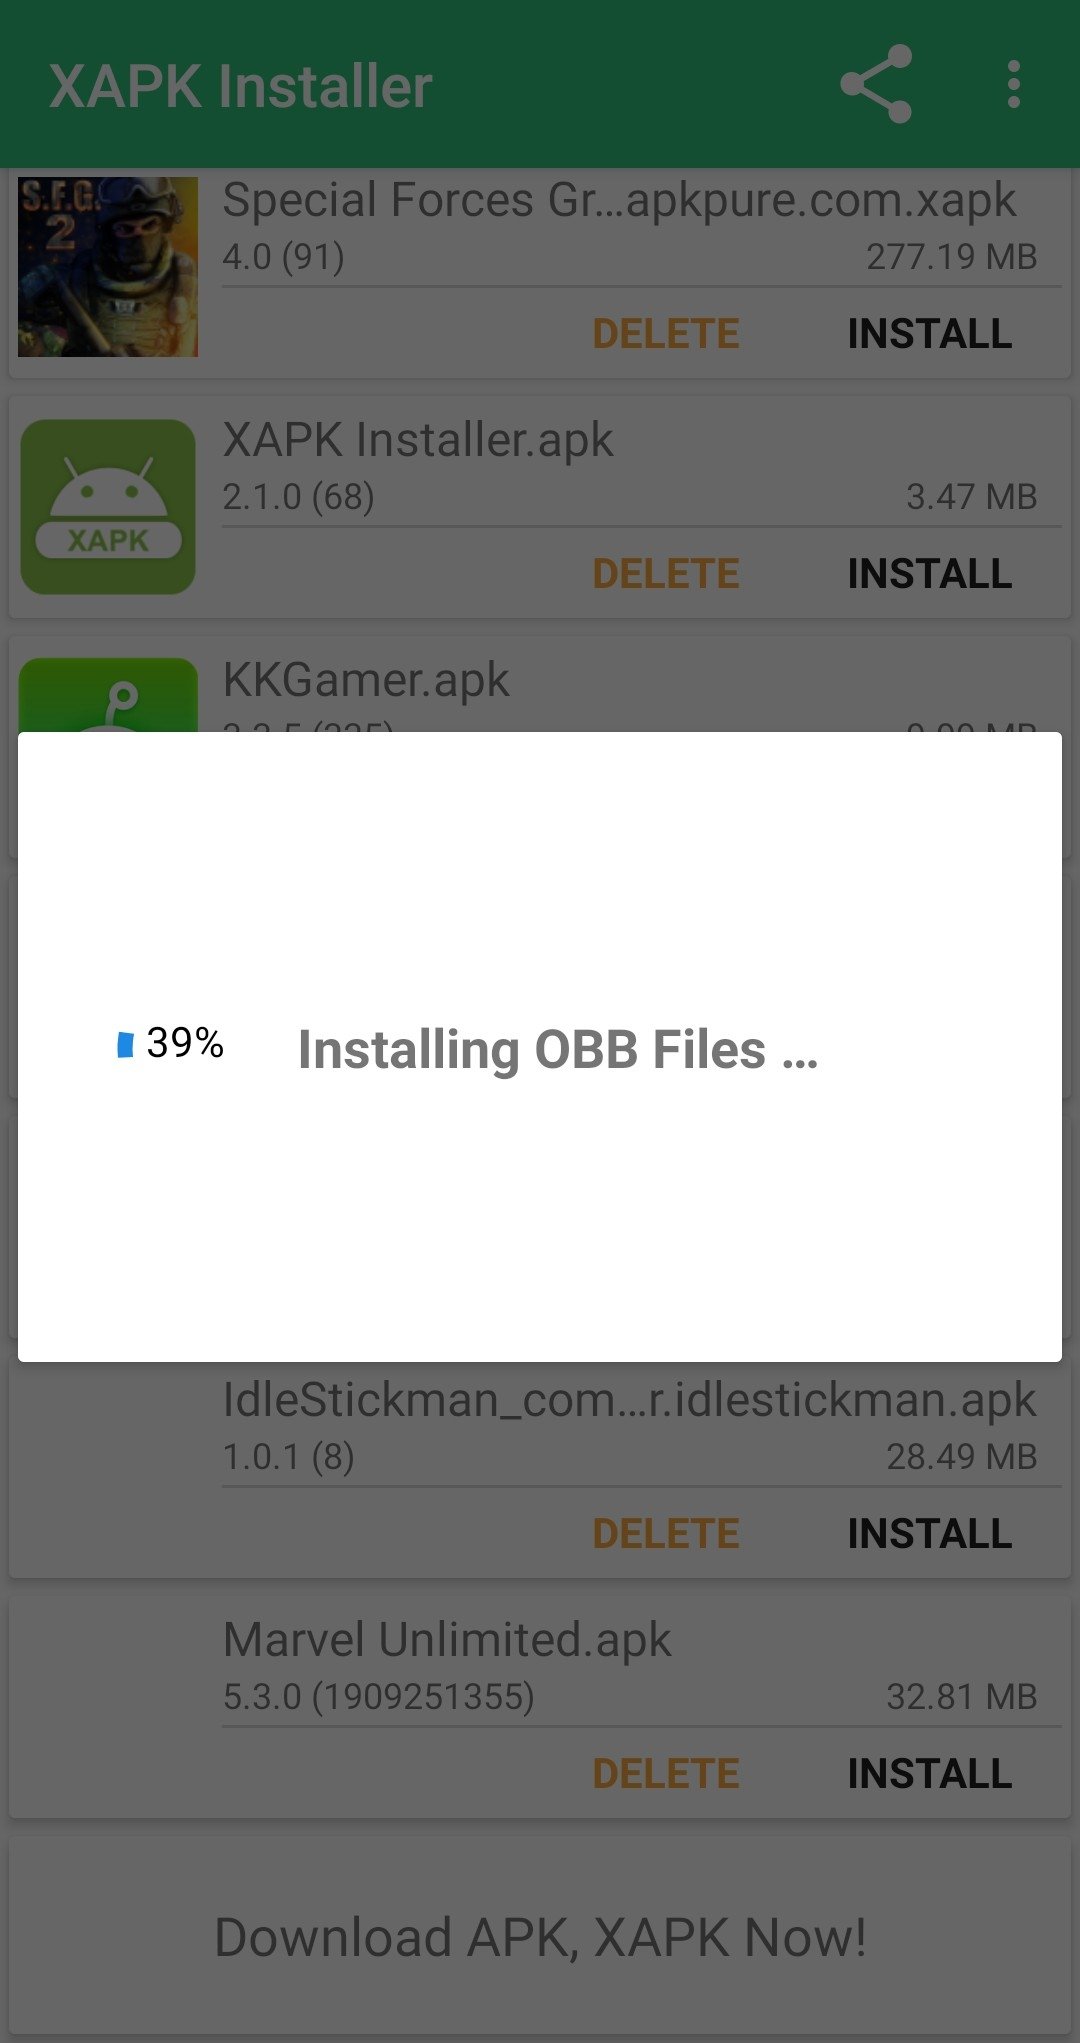Viewport: 1080px width, 2043px height.
Task: Select IdleStickman apk file name
Action: pos(629,1400)
